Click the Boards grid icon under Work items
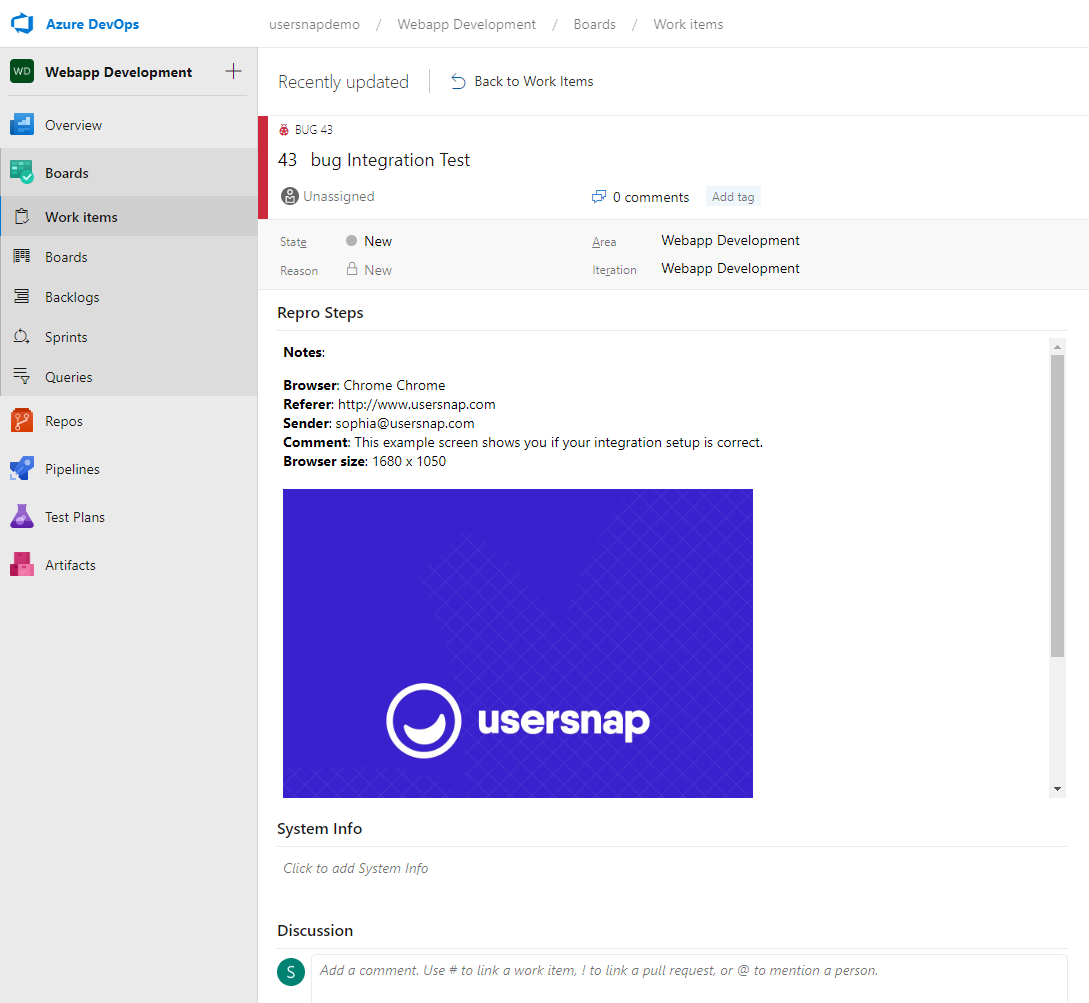 click(22, 256)
